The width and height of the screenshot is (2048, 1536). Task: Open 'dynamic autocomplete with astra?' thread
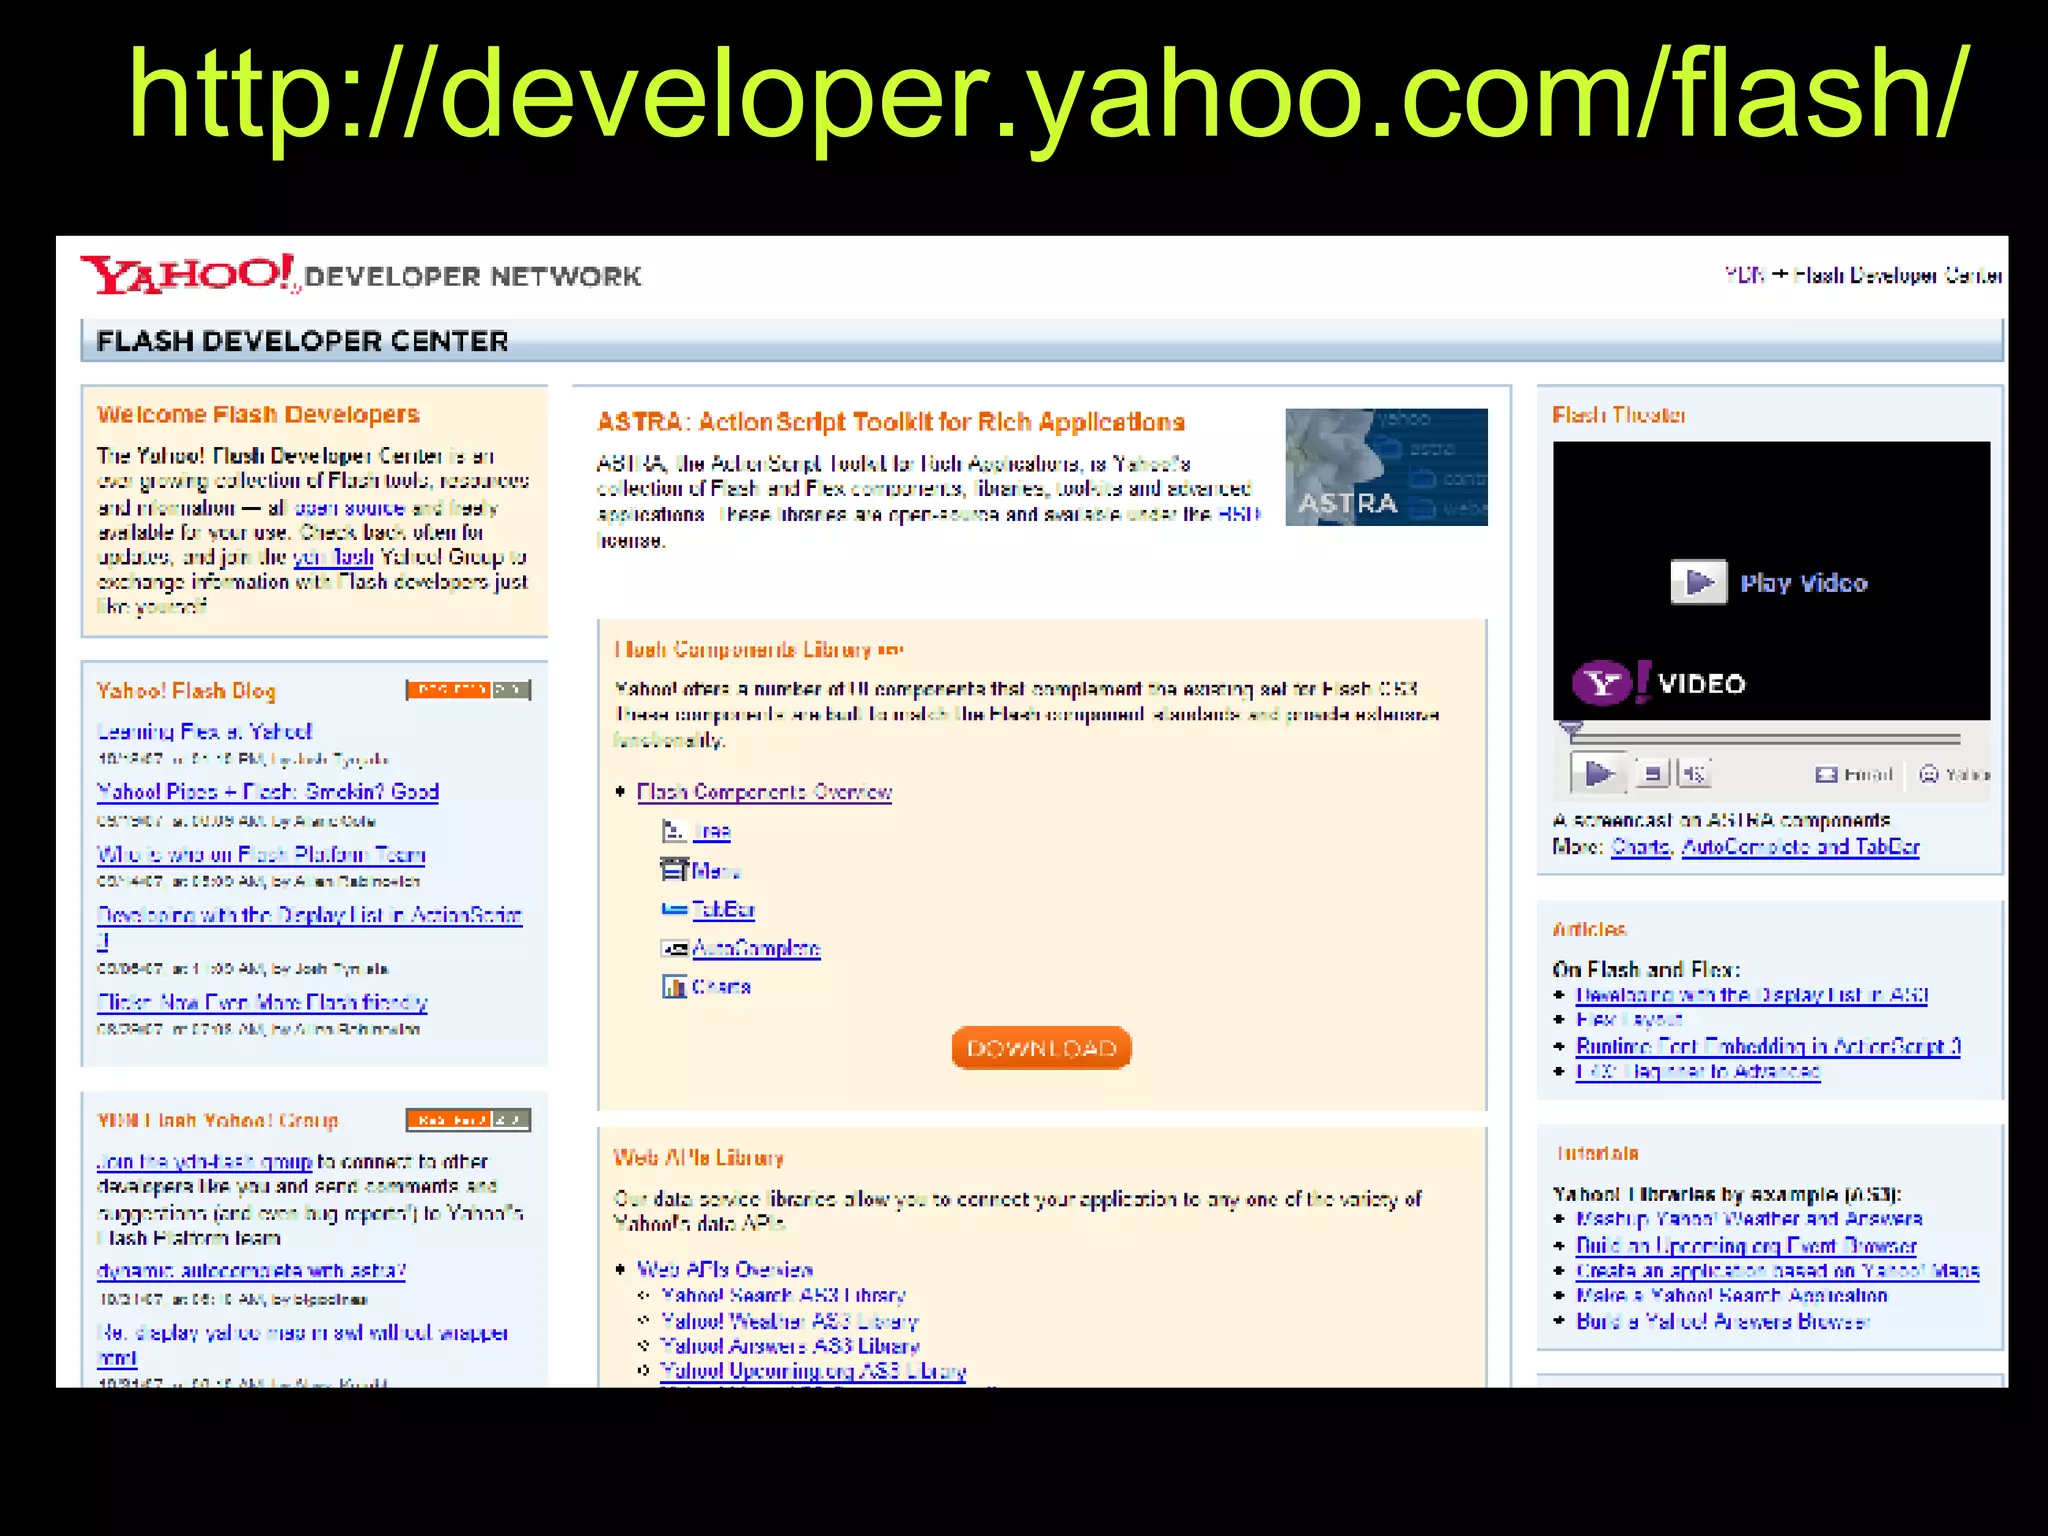(251, 1271)
